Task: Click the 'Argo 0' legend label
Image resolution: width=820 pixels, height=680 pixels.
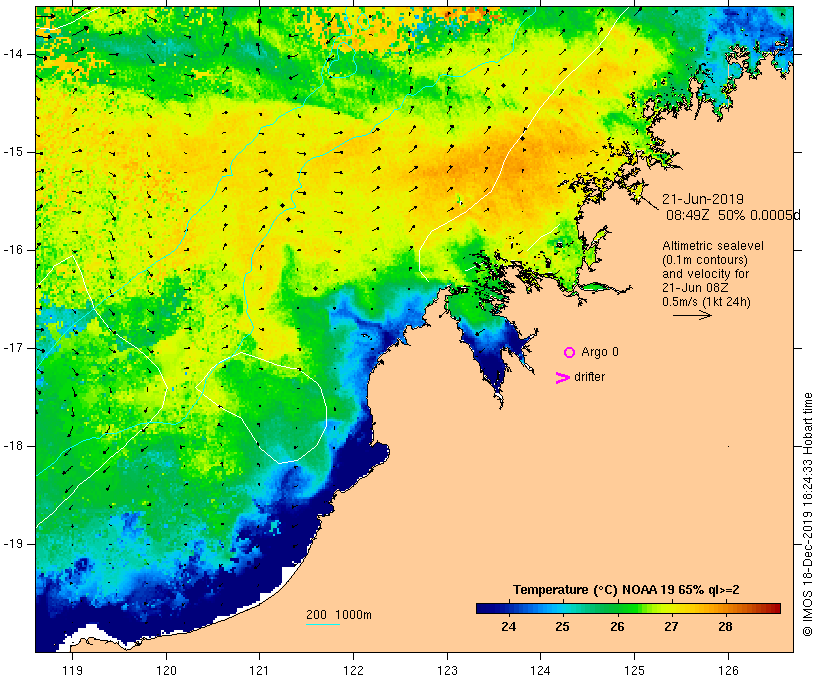Action: click(x=600, y=352)
